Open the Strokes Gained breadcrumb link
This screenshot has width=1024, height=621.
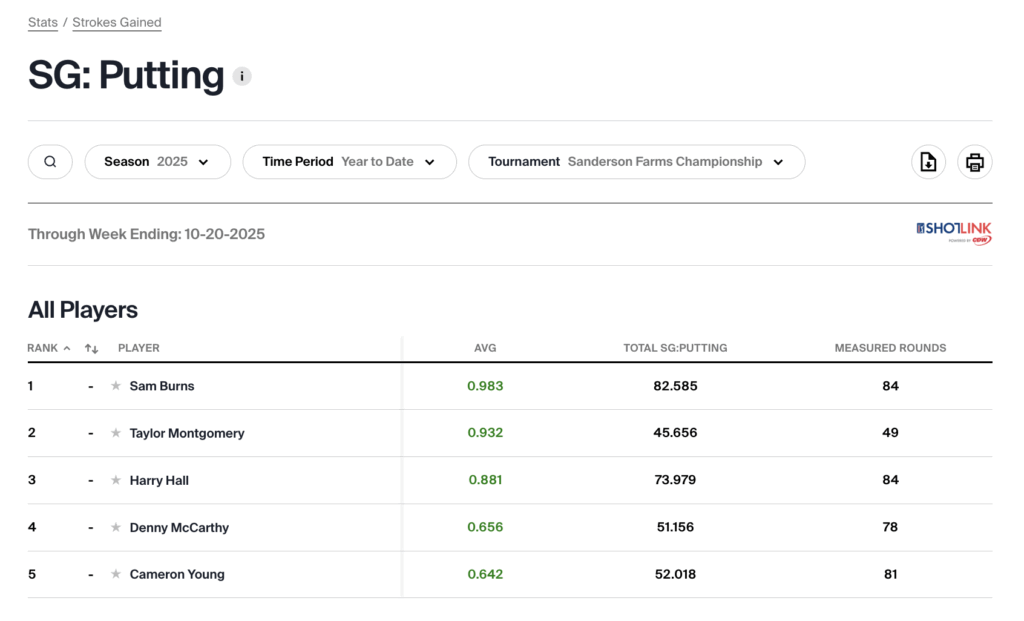pyautogui.click(x=117, y=22)
